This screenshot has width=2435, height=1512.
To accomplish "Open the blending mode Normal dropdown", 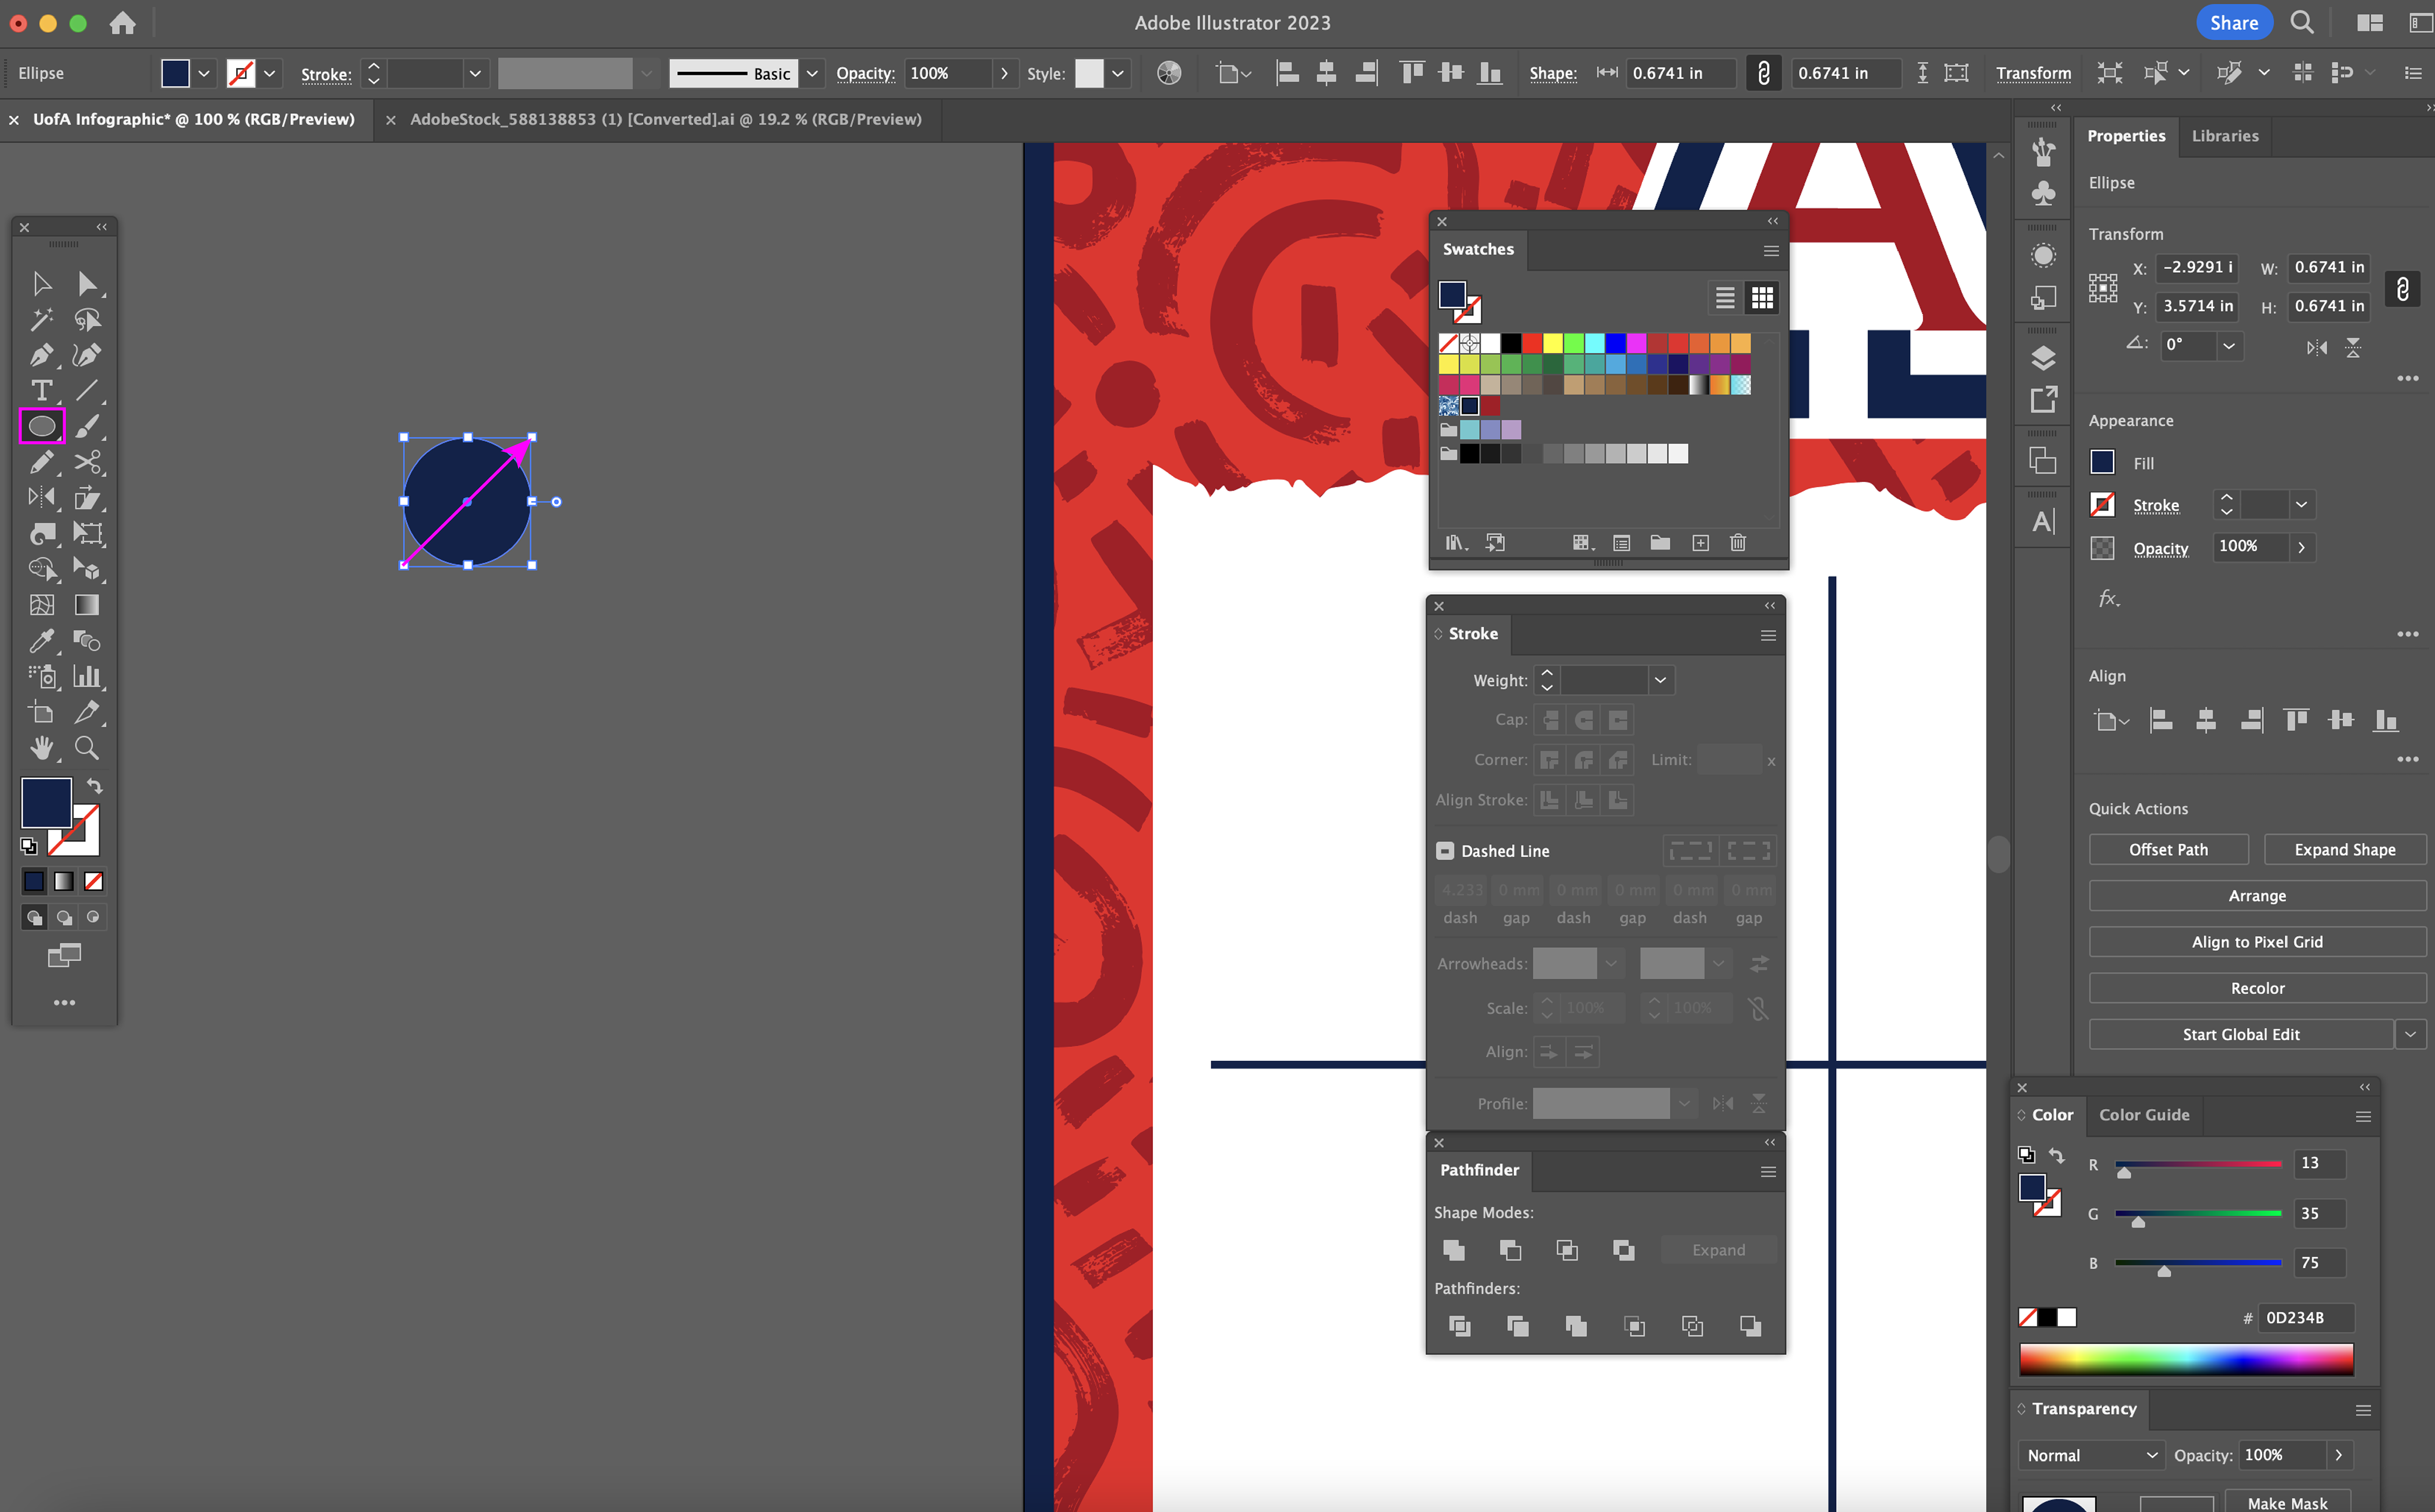I will pos(2091,1455).
